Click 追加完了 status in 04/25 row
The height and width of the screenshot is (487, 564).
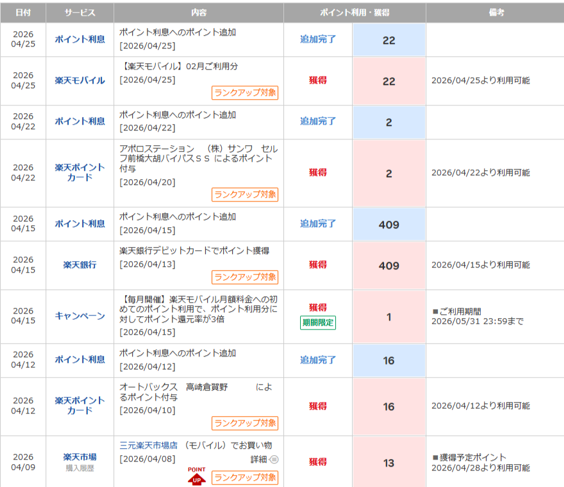point(318,39)
